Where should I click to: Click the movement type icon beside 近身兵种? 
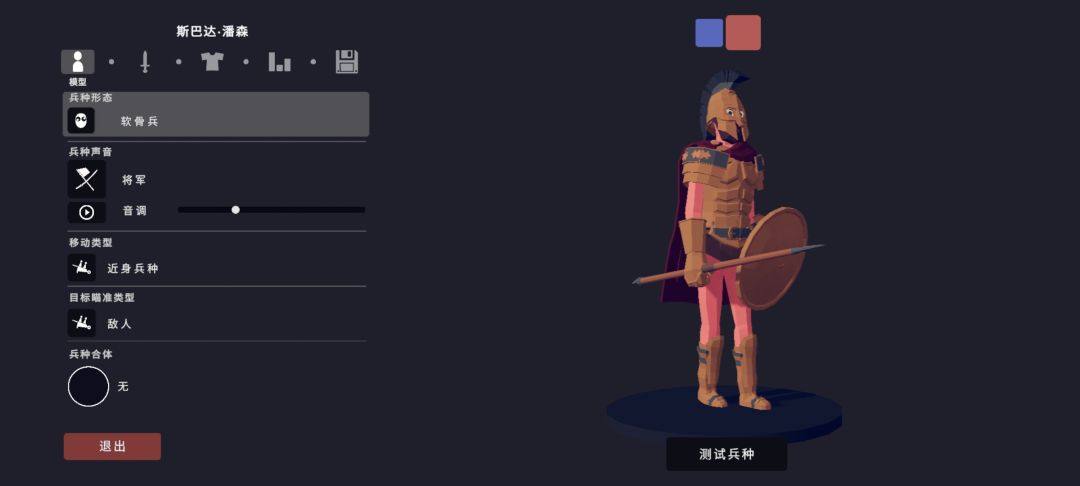(x=81, y=268)
